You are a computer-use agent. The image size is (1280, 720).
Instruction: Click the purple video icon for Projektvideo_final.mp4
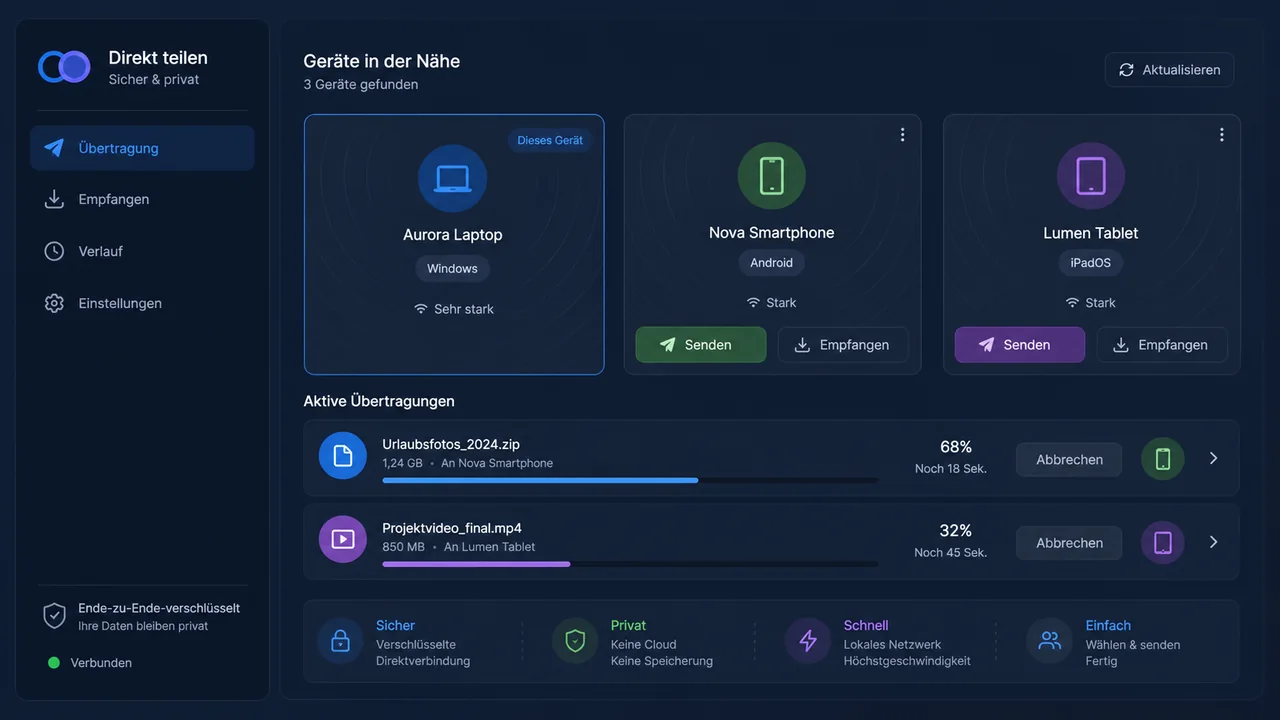[343, 540]
